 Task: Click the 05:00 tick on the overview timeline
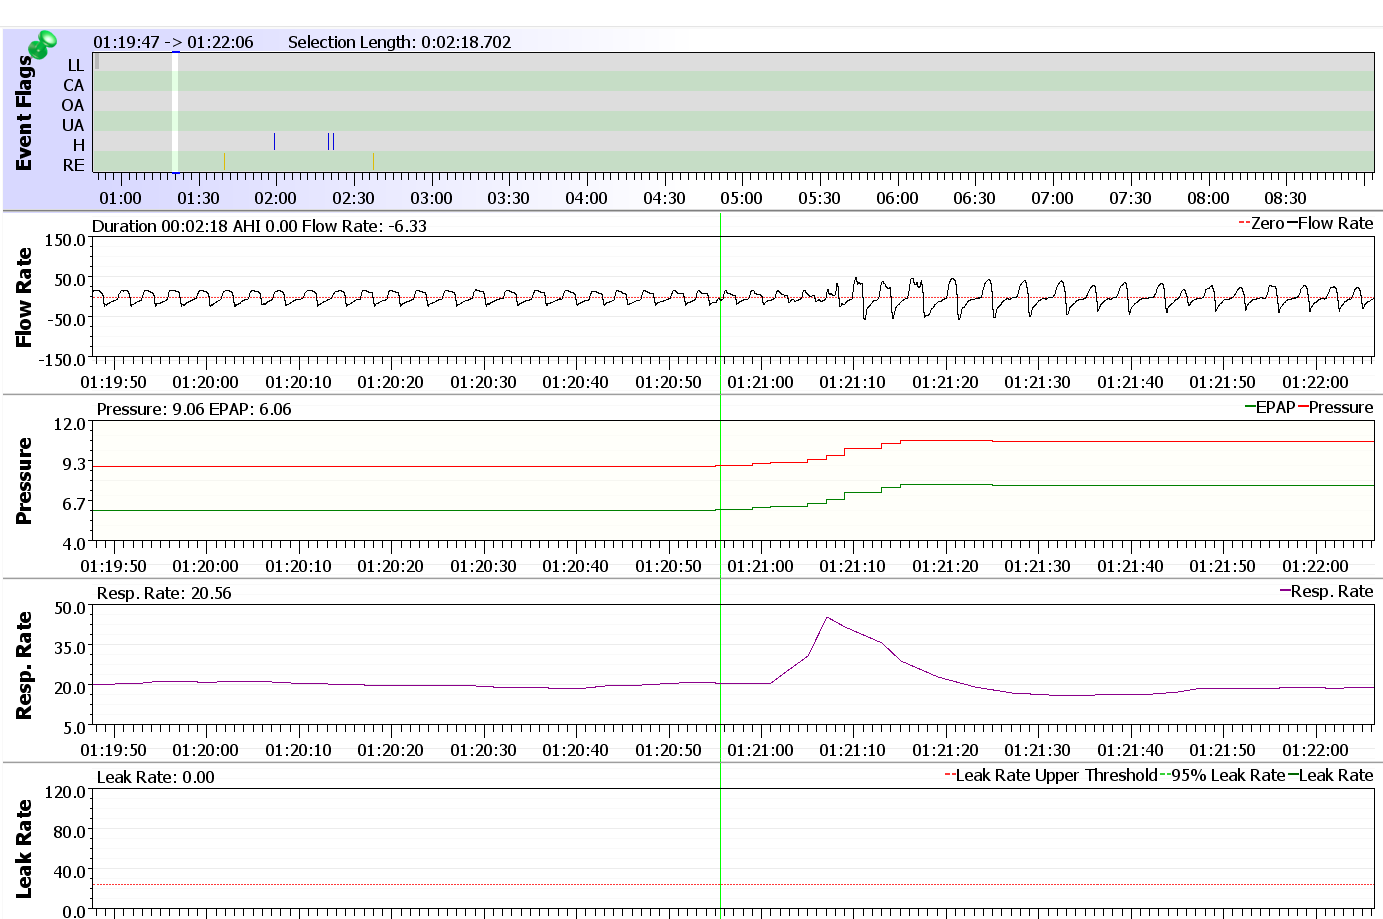pyautogui.click(x=741, y=198)
